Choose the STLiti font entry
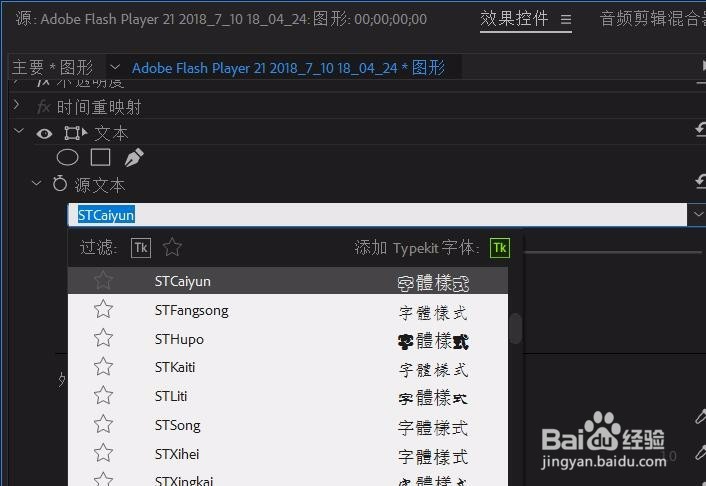The height and width of the screenshot is (486, 706). tap(288, 396)
